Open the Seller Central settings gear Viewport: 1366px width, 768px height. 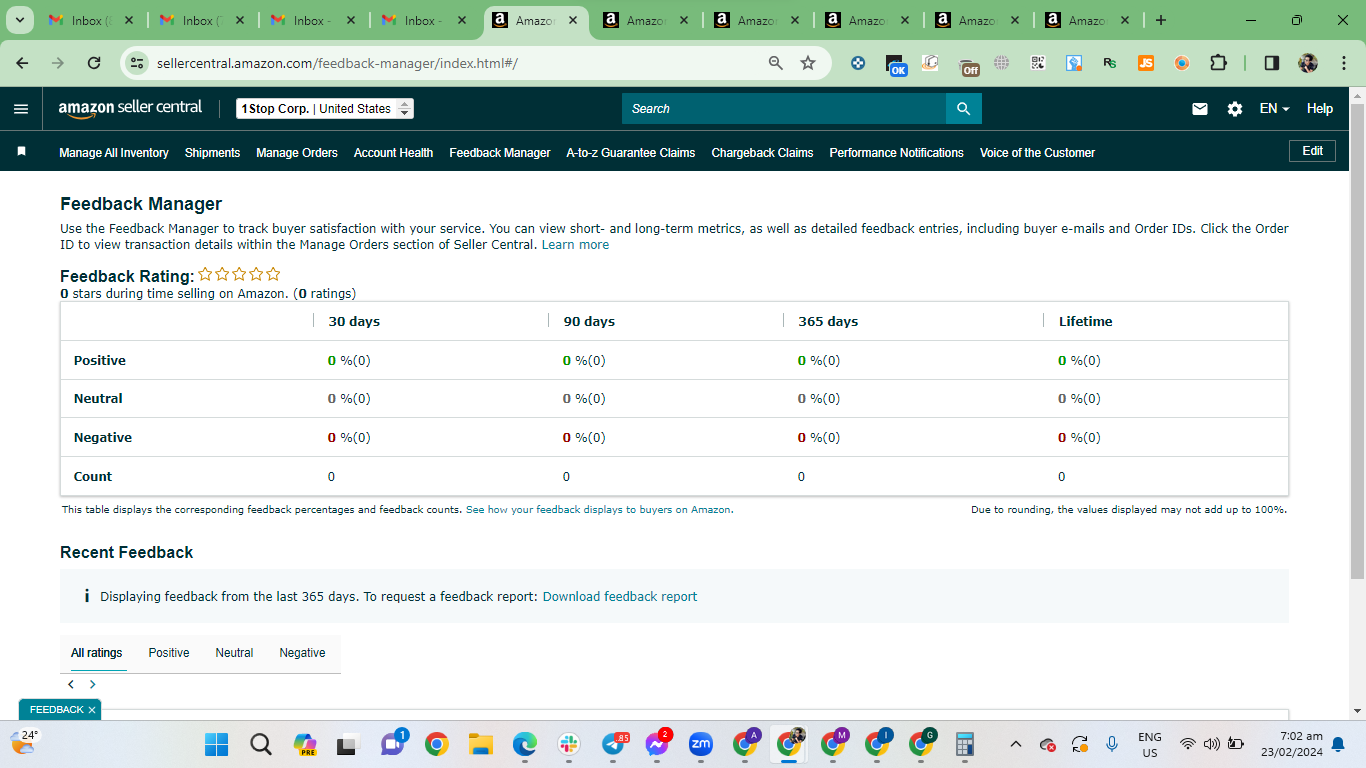coord(1235,109)
